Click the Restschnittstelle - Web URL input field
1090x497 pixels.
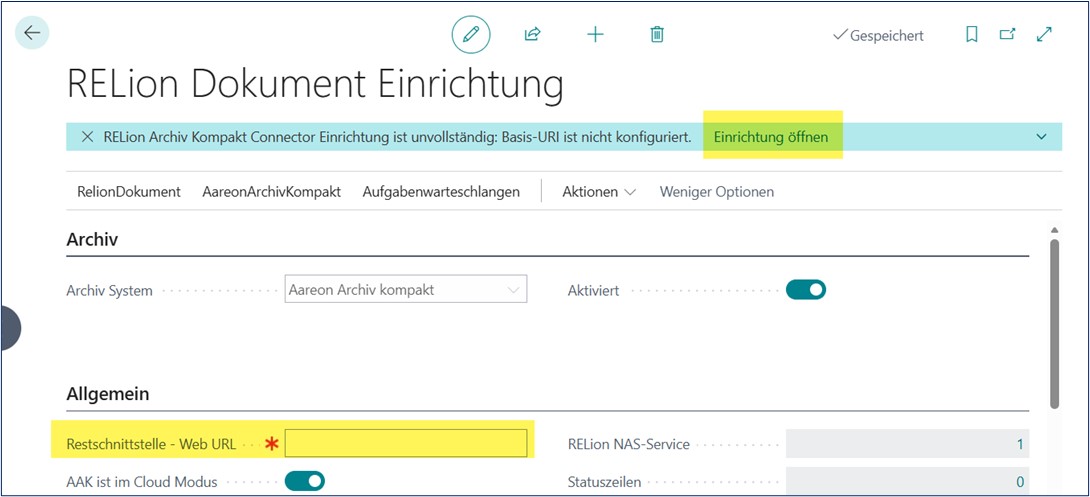click(406, 443)
